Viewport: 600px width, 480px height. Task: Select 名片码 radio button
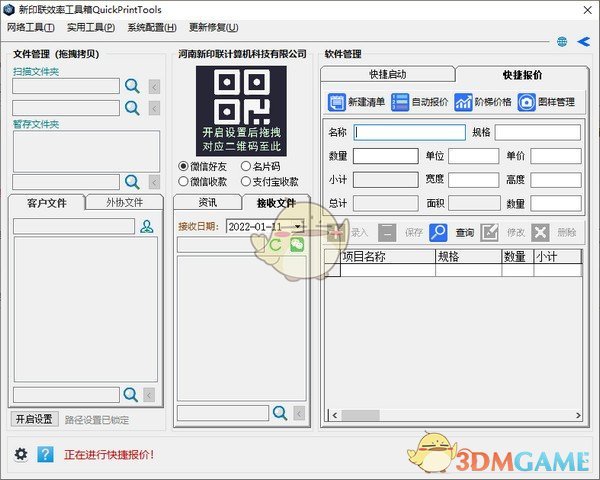246,166
